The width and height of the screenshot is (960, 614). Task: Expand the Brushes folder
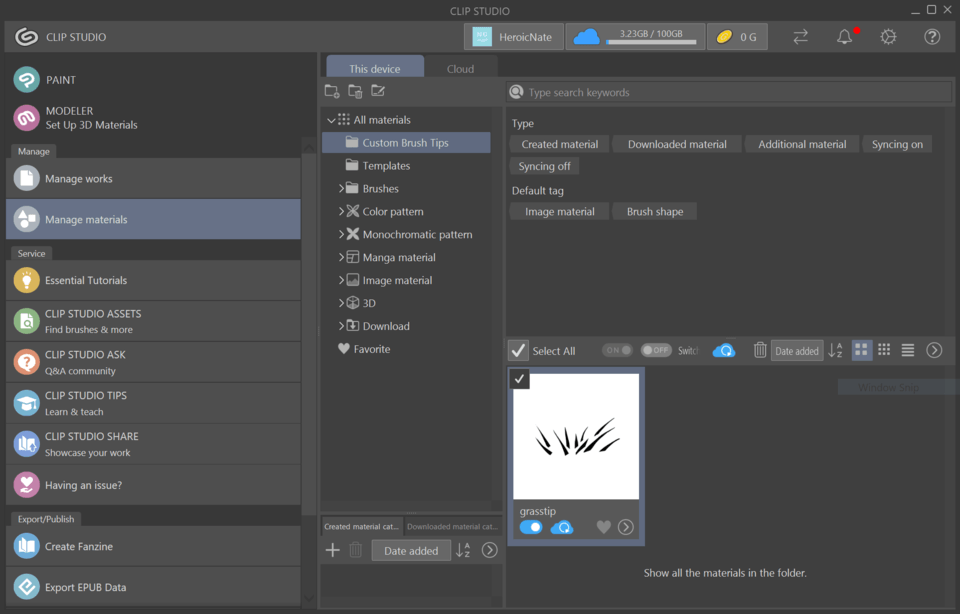[341, 189]
